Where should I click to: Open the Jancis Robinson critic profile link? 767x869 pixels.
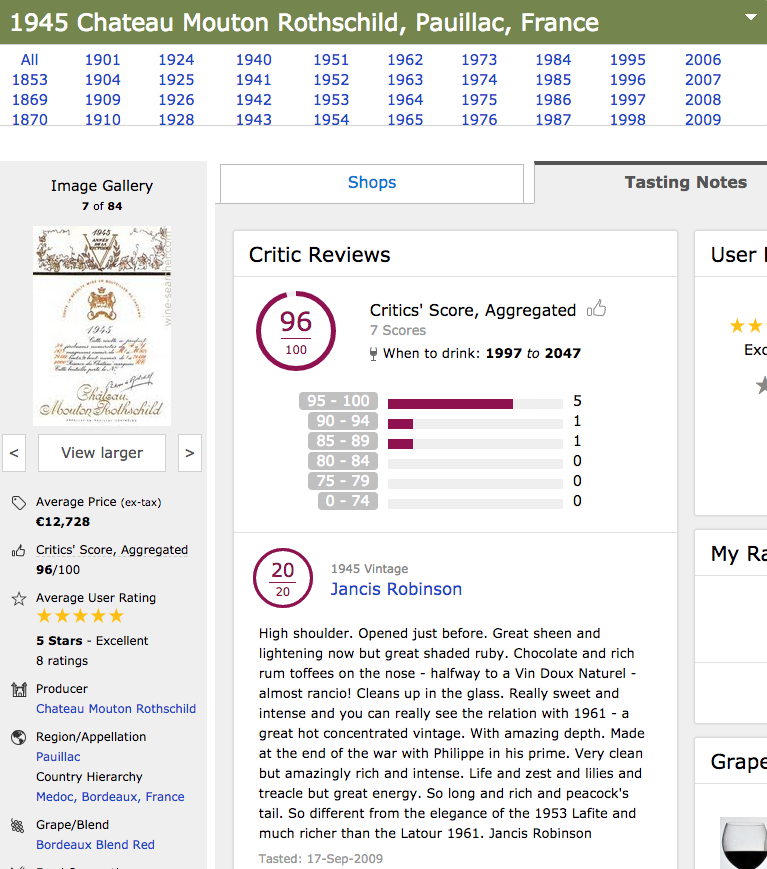pos(396,589)
